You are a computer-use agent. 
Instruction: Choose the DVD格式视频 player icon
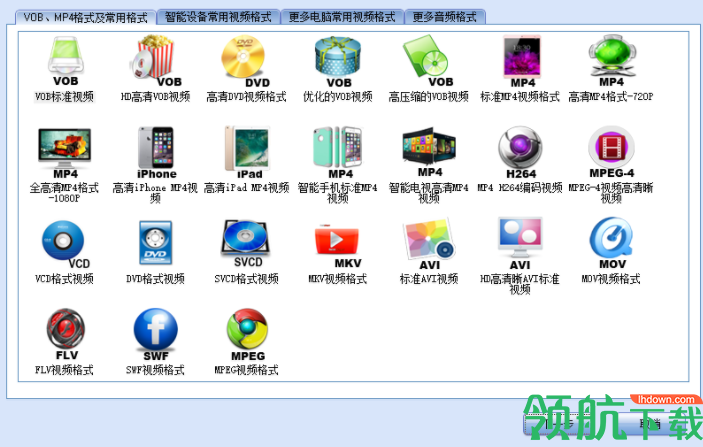point(155,243)
